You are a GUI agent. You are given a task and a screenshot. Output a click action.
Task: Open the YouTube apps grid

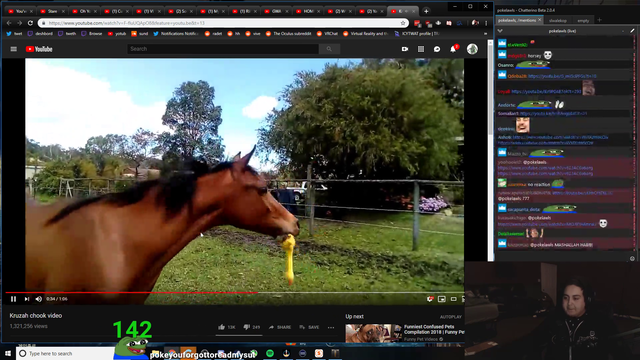click(421, 49)
